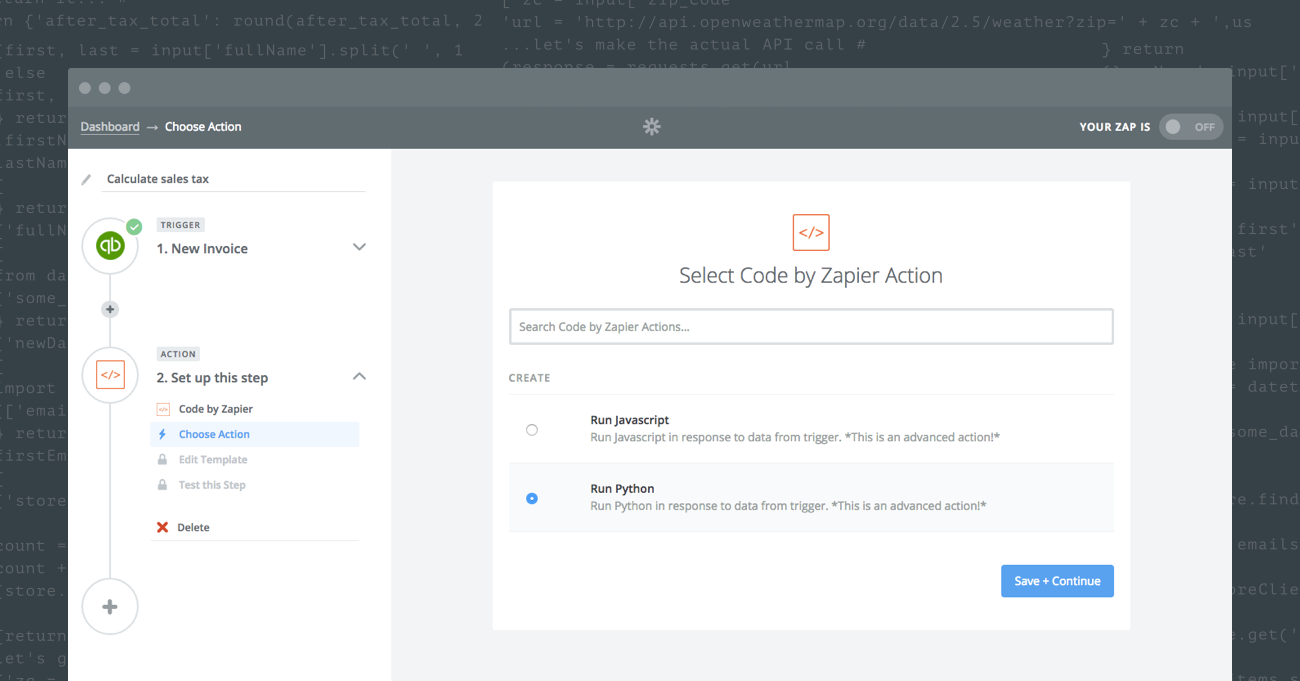Click the Save + Continue button
Viewport: 1300px width, 681px height.
click(1057, 581)
